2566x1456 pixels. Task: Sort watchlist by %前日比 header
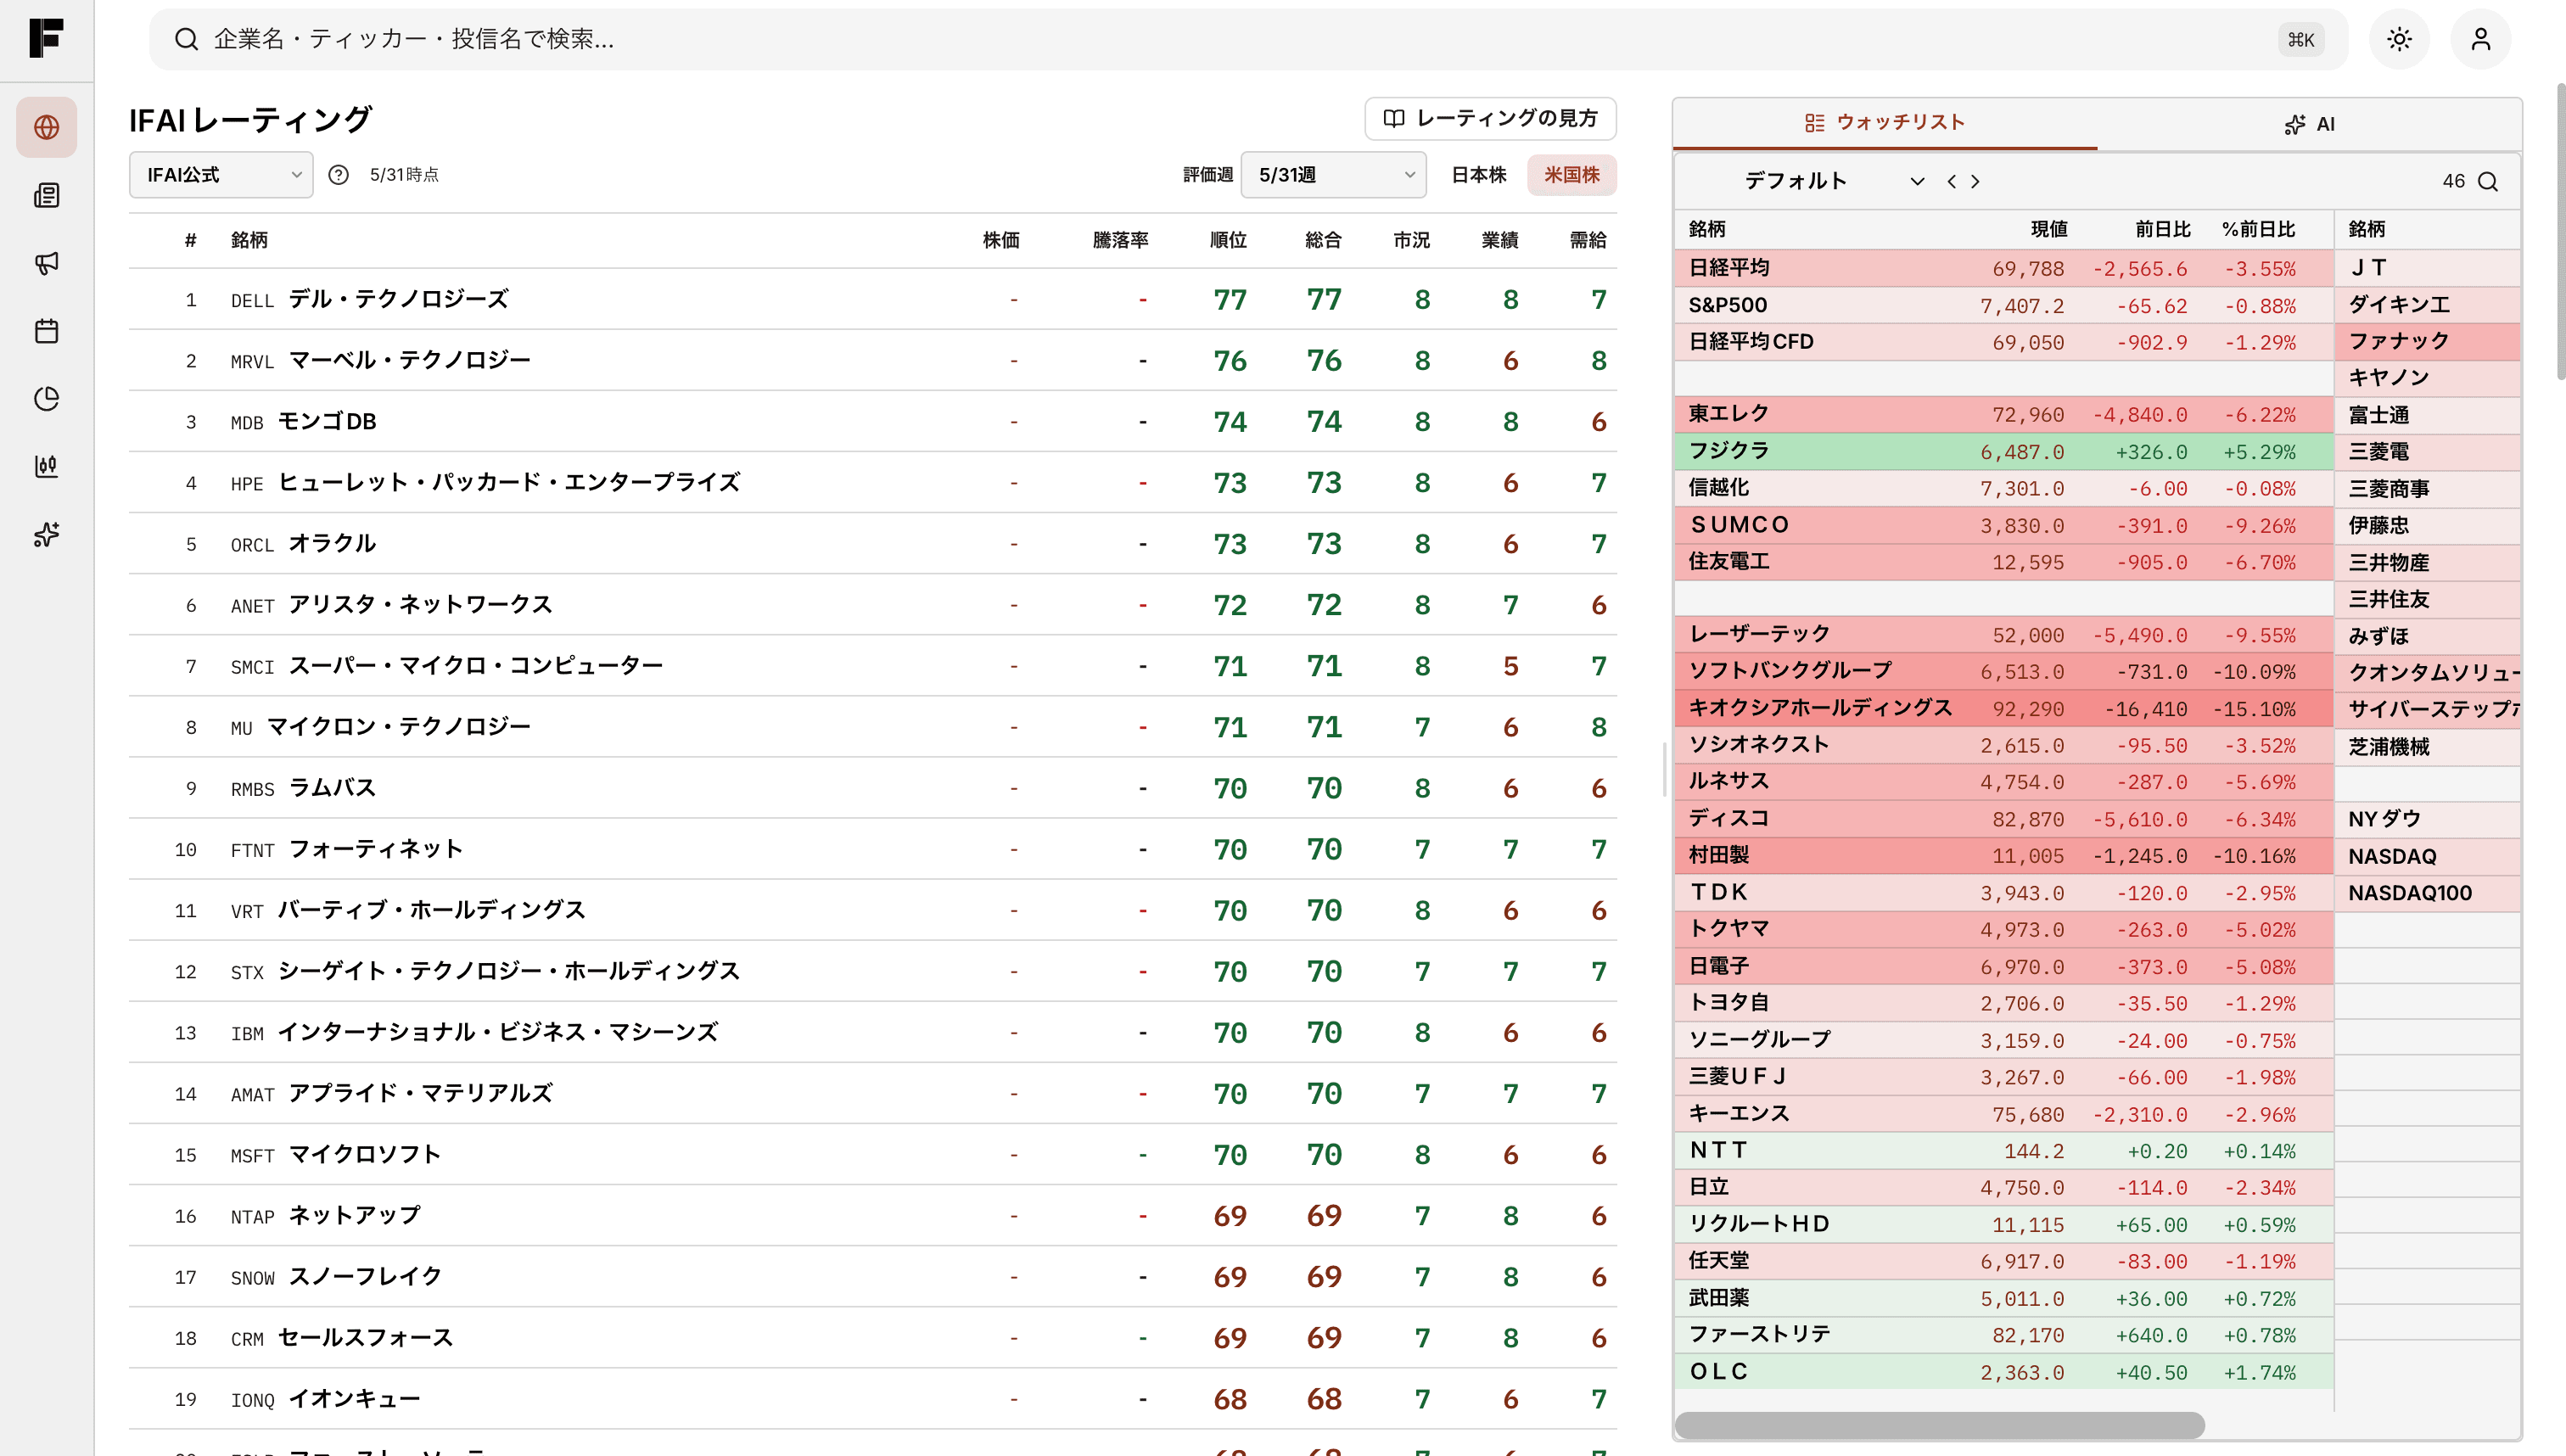point(2258,229)
